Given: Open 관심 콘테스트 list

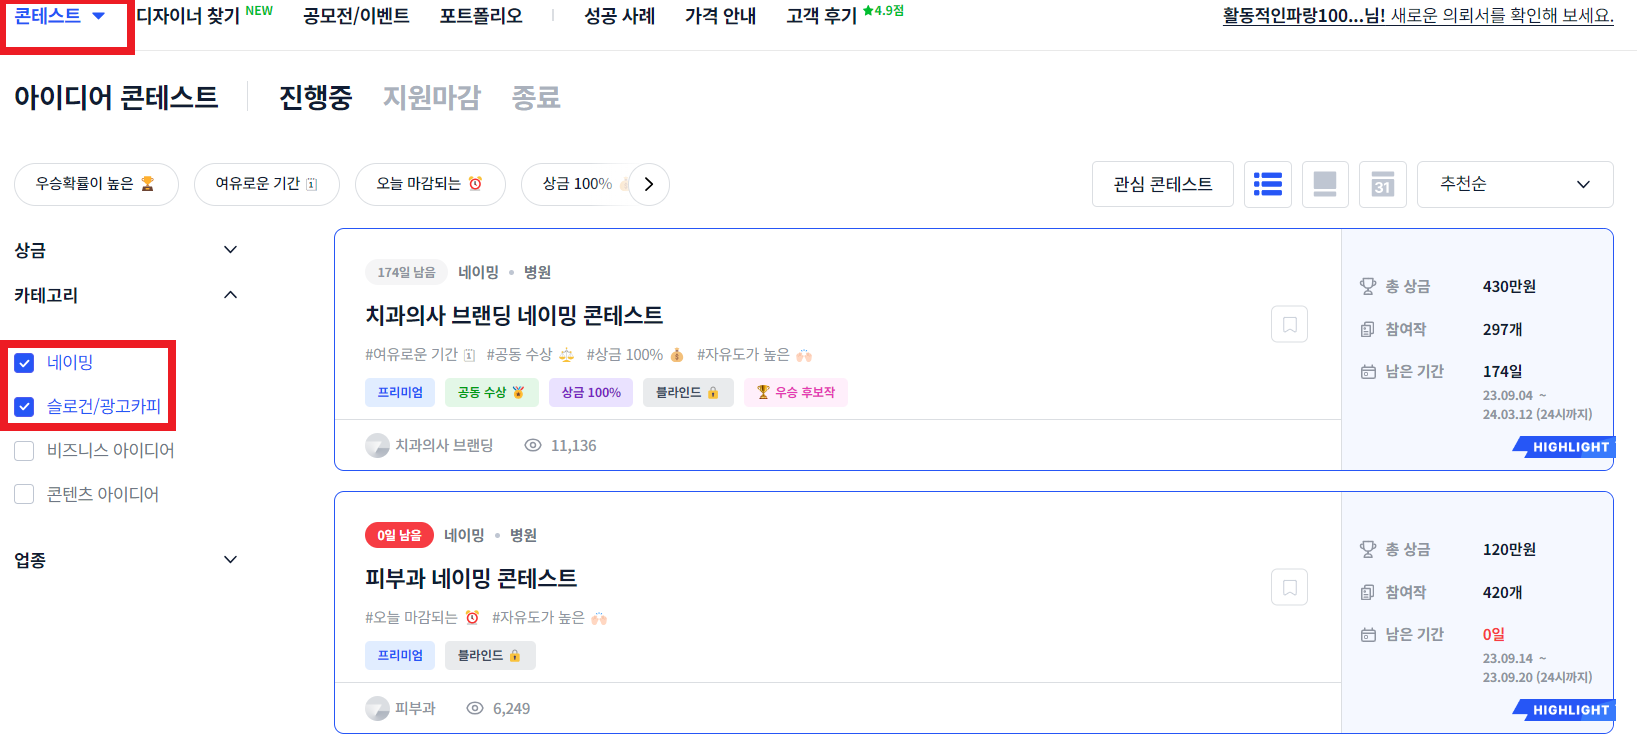Looking at the screenshot, I should click(1163, 184).
